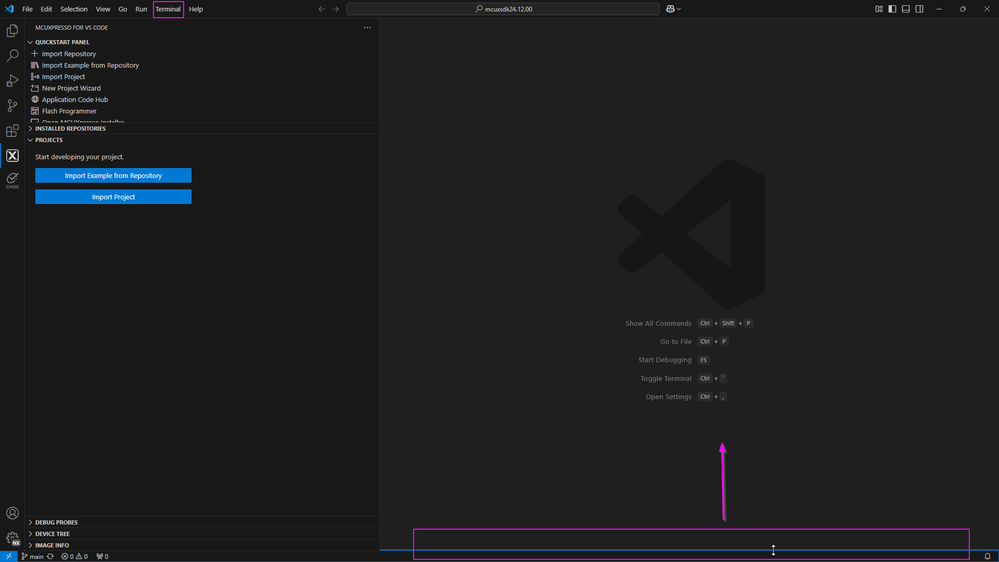Click the VS Code logo icon
The width and height of the screenshot is (999, 562).
point(9,9)
